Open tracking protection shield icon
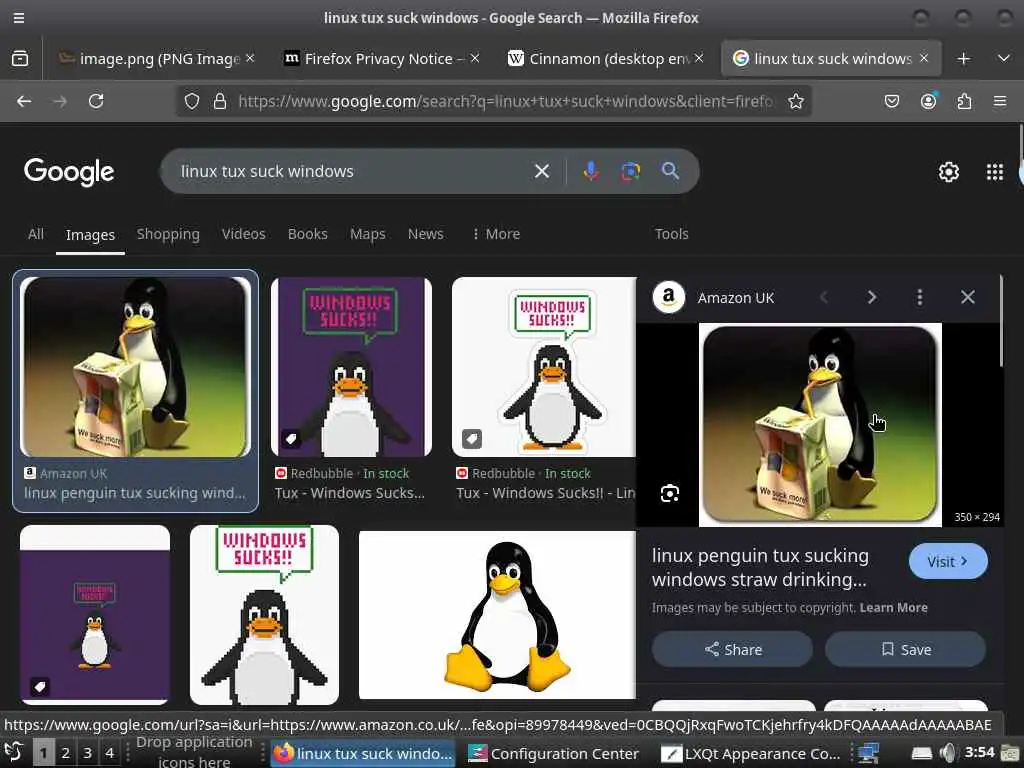This screenshot has width=1024, height=768. [x=191, y=101]
